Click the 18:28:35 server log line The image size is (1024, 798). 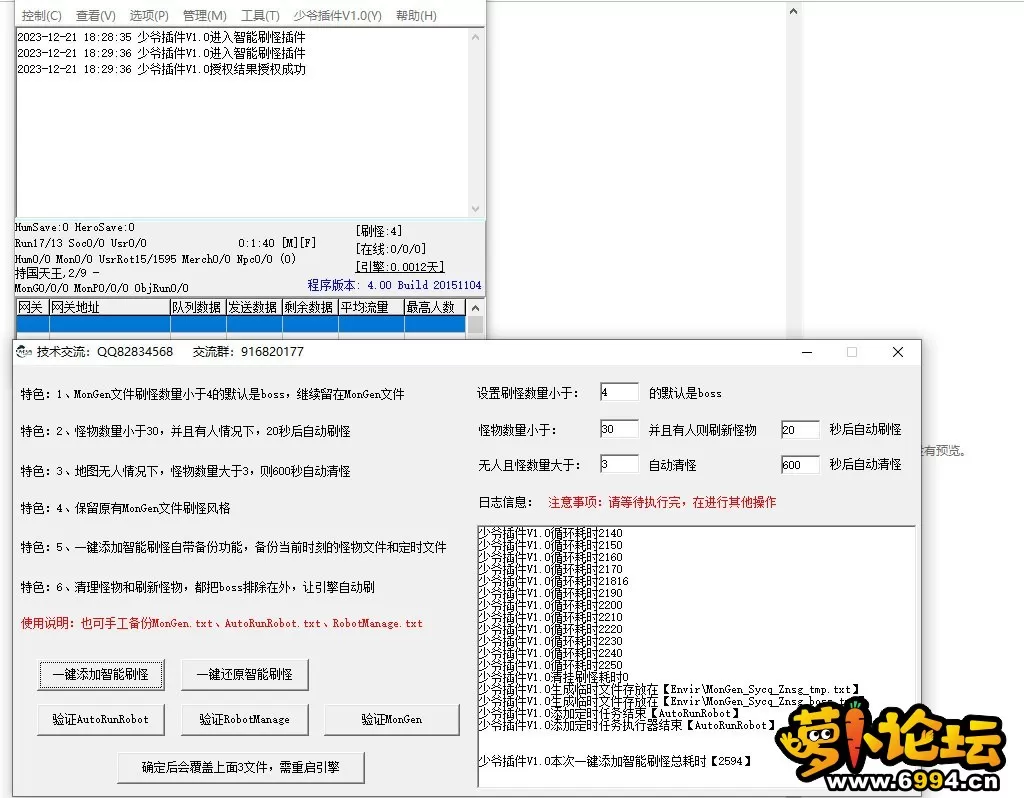pos(161,37)
